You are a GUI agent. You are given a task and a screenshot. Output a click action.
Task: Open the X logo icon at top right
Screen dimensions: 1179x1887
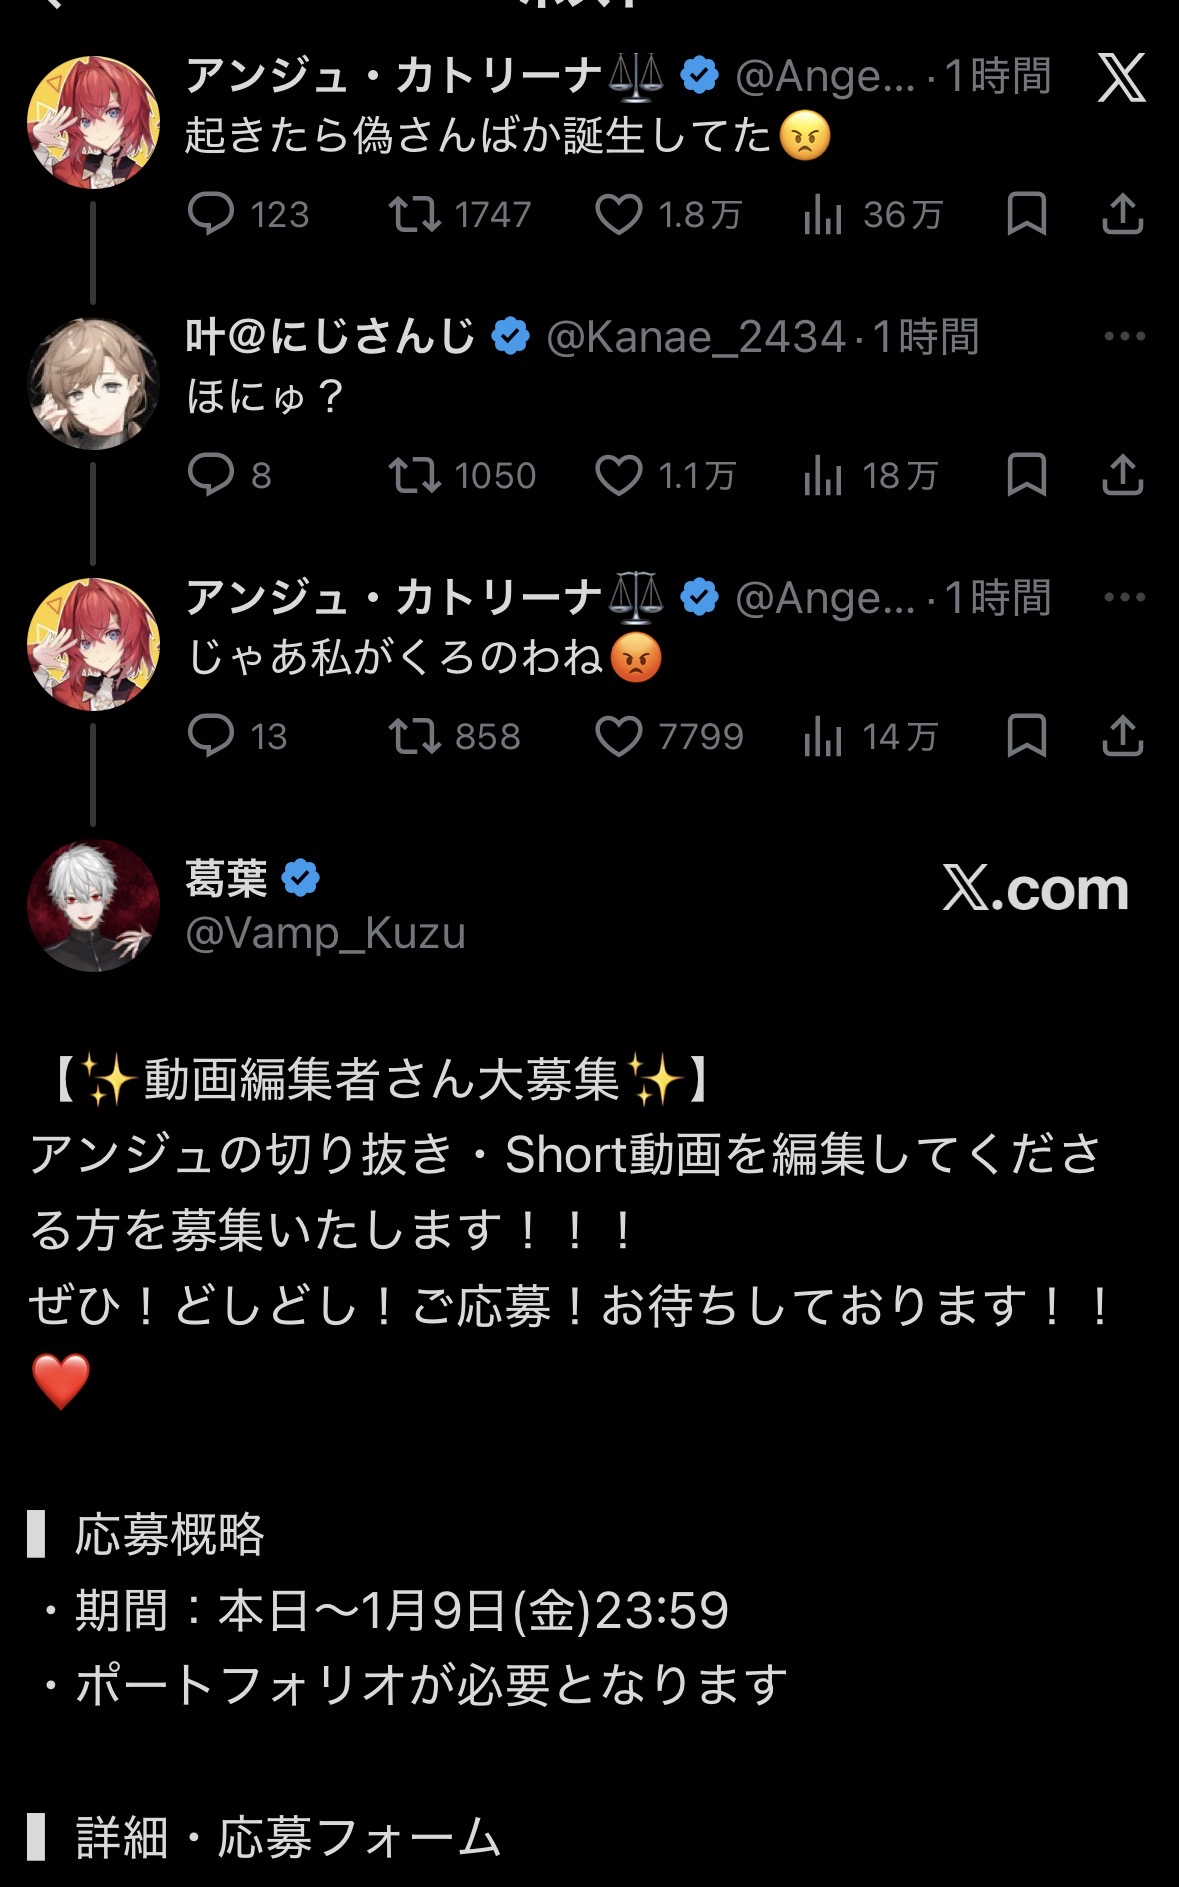point(1121,78)
